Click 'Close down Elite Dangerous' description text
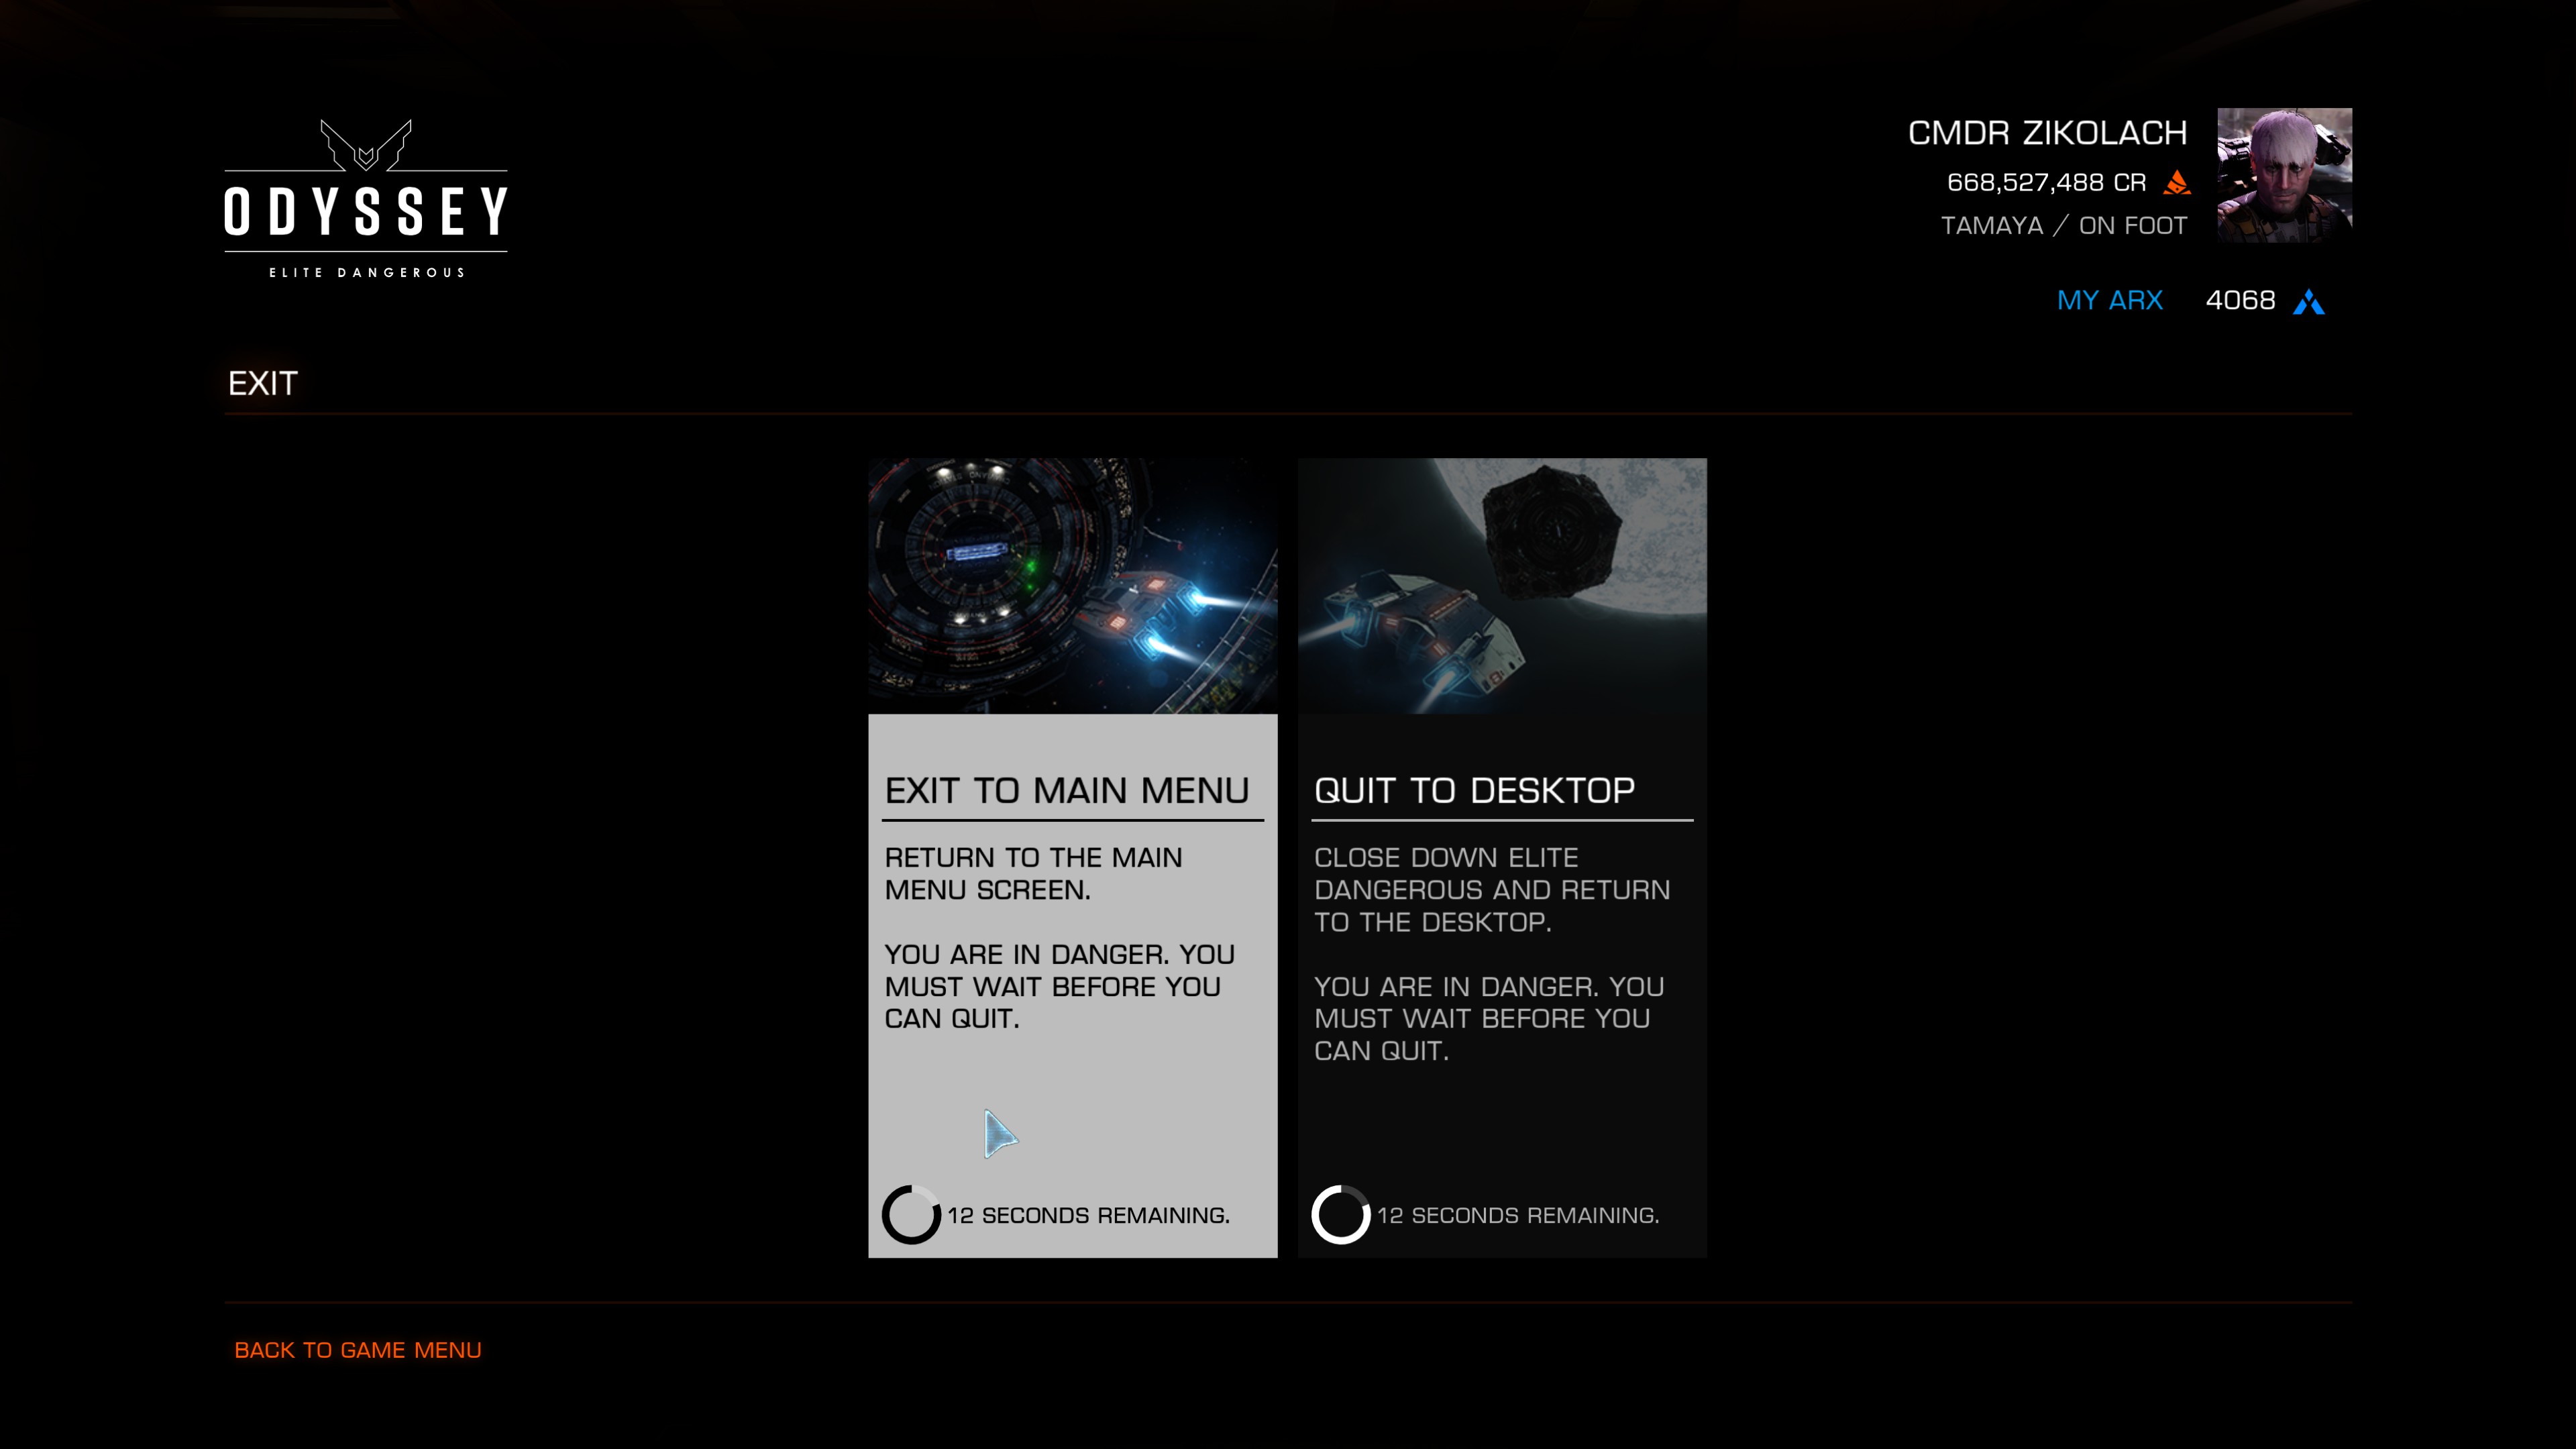The width and height of the screenshot is (2576, 1449). coord(1492,889)
